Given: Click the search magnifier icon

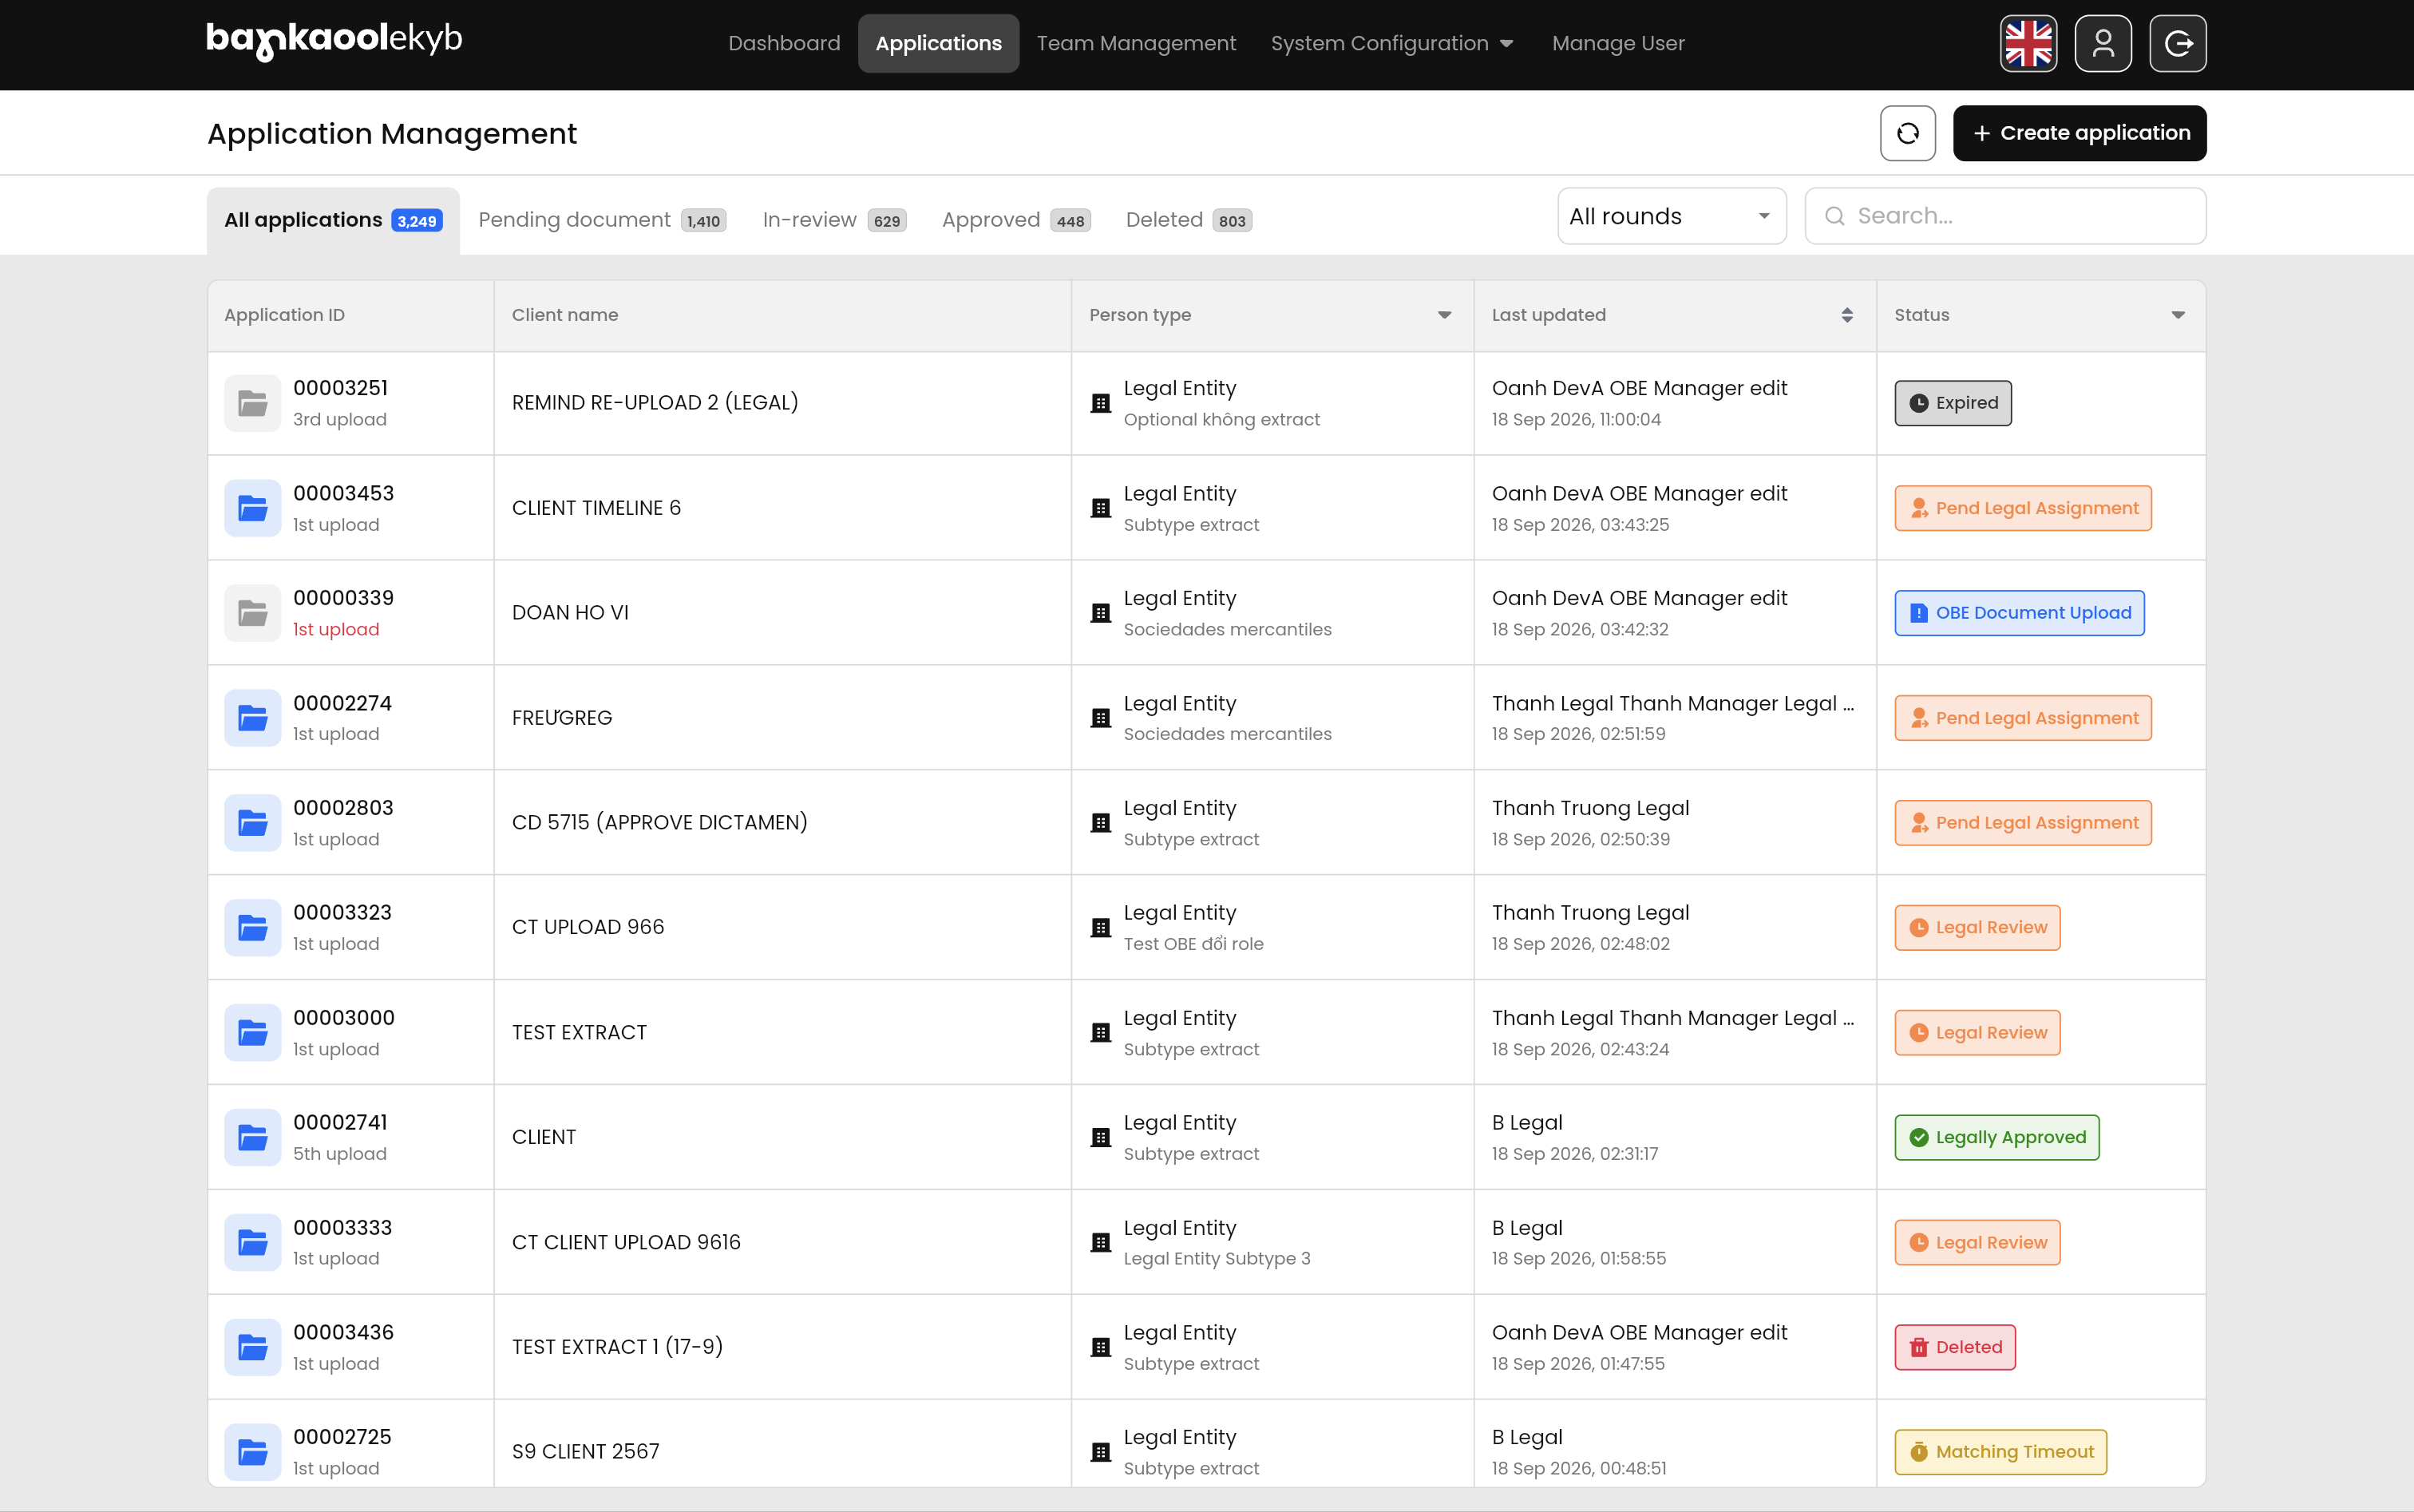Looking at the screenshot, I should [x=1835, y=216].
